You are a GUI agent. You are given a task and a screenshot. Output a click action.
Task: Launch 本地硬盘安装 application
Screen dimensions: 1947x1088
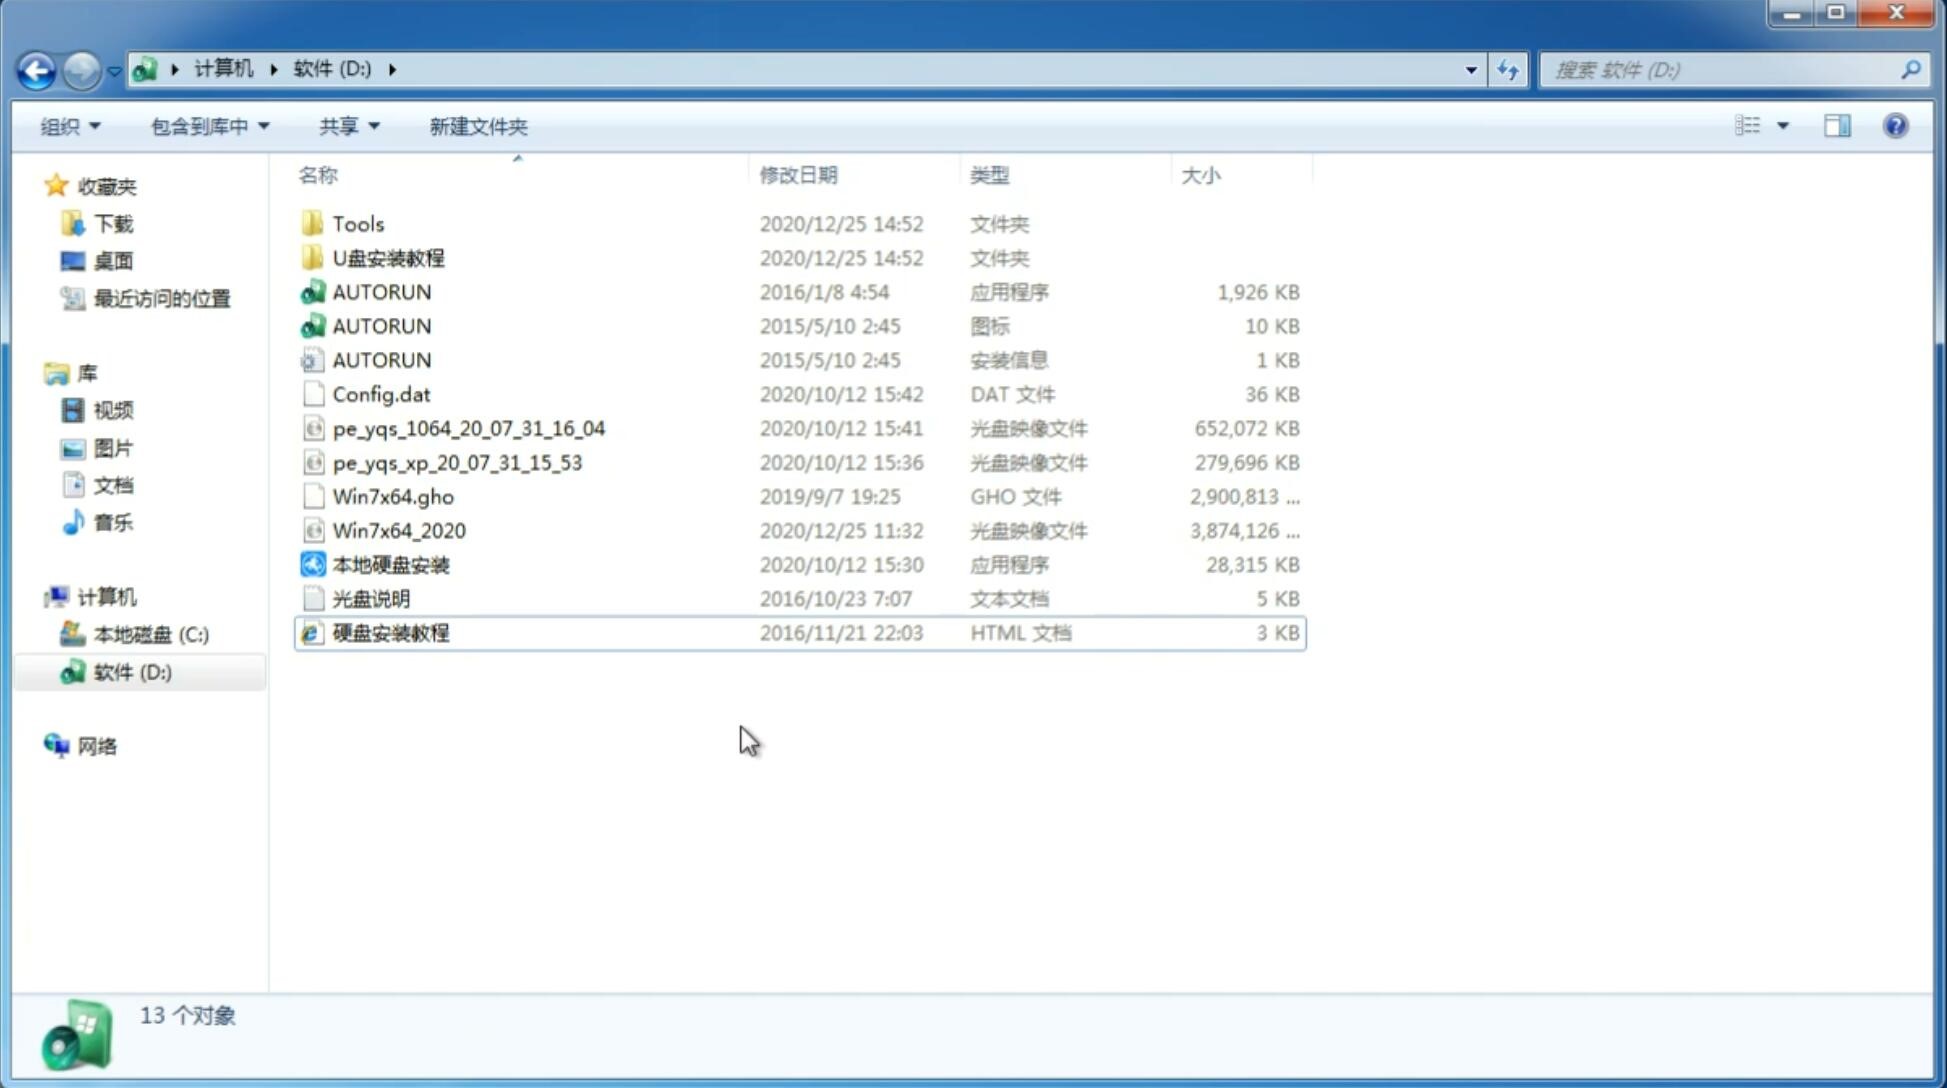(390, 564)
